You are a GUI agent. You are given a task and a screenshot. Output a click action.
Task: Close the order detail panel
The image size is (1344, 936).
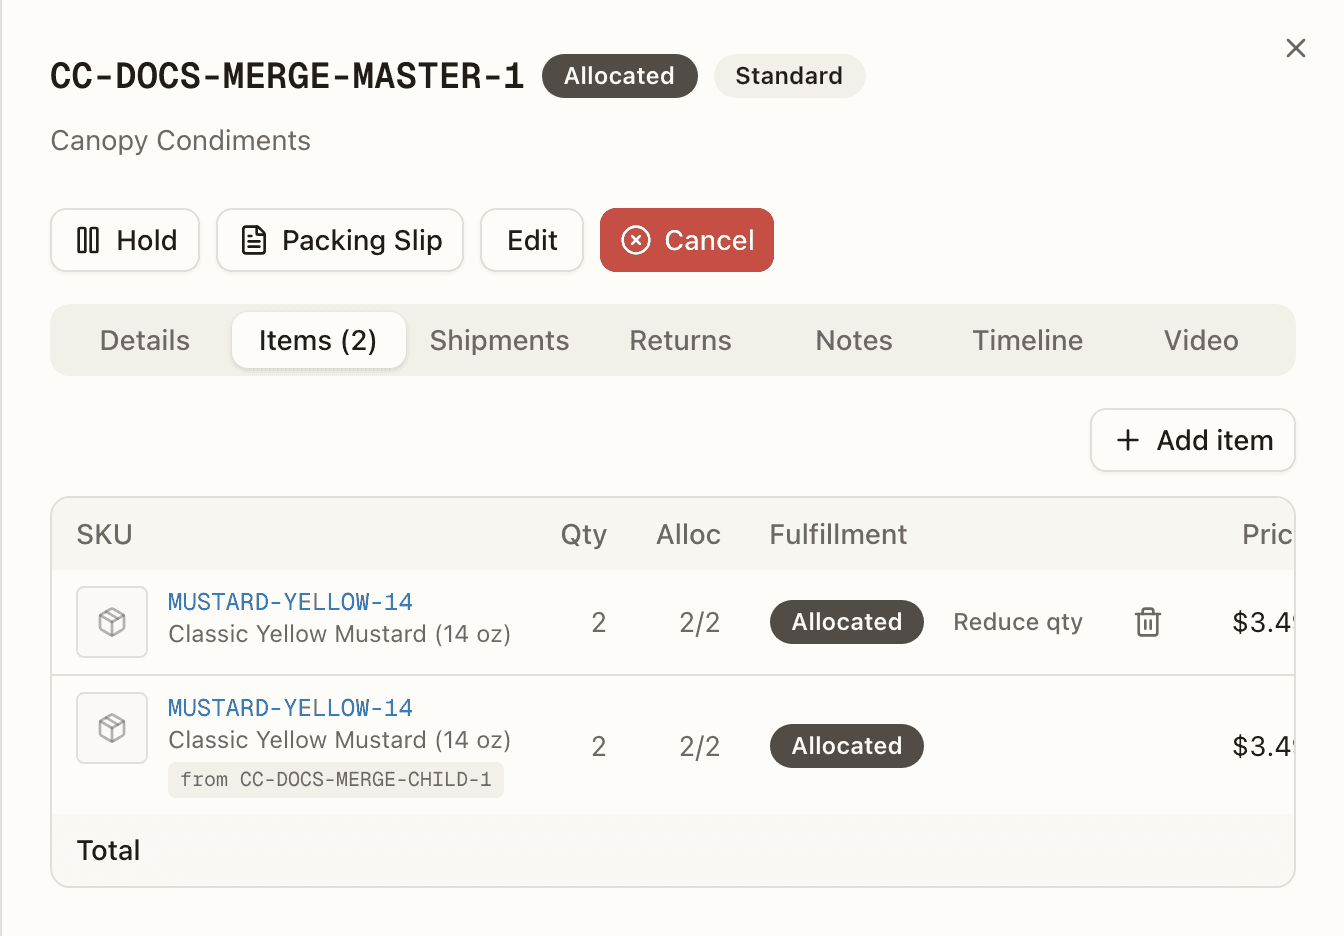[x=1295, y=48]
